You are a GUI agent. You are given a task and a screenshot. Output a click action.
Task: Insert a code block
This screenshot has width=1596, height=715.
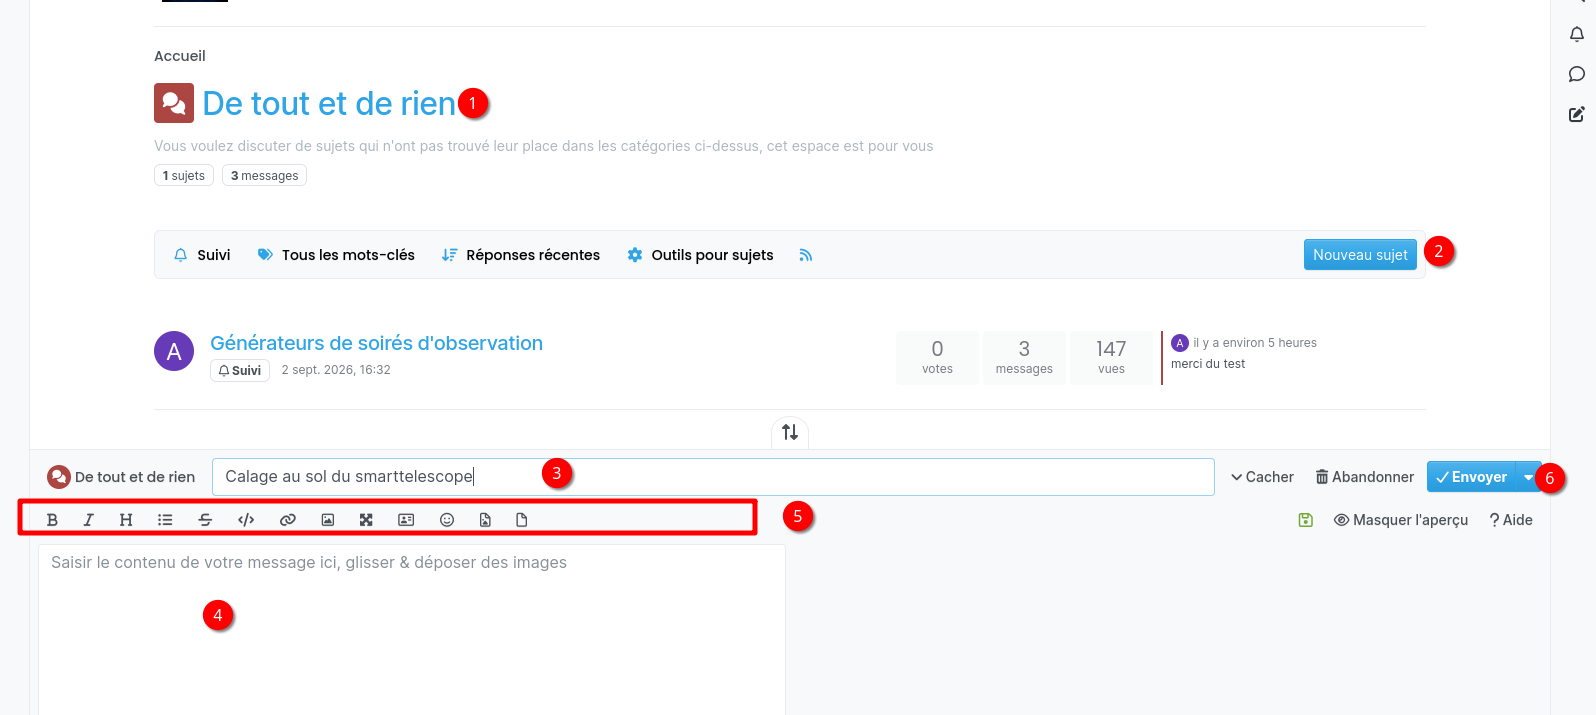click(246, 520)
